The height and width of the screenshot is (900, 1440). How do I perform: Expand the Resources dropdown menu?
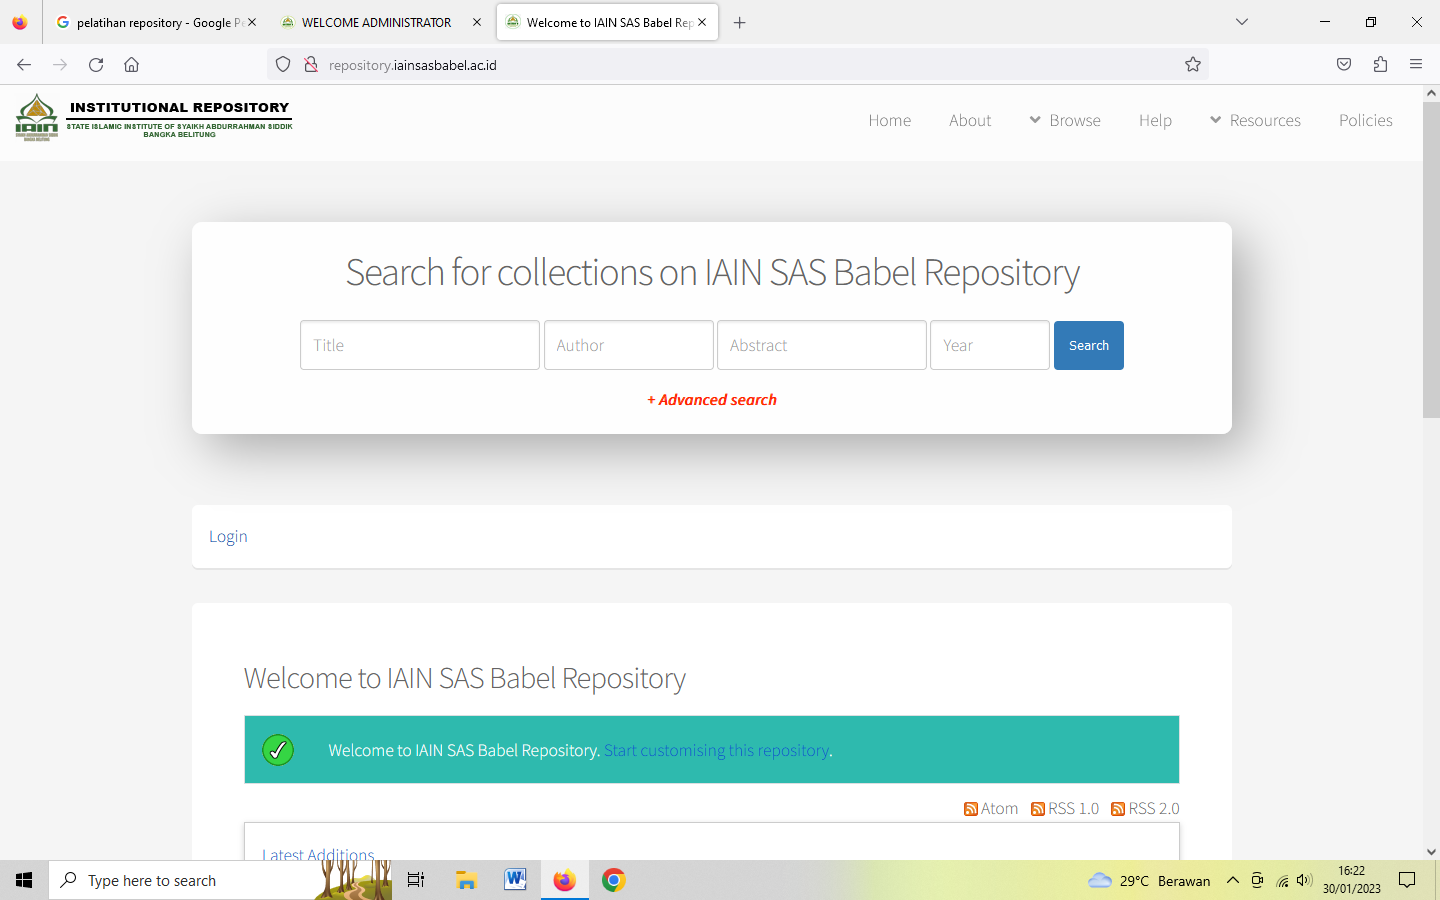click(x=1255, y=120)
